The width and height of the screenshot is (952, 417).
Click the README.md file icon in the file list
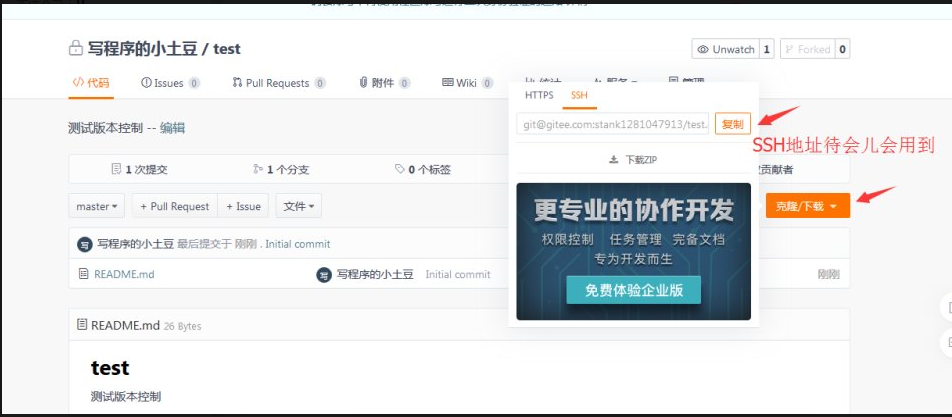tap(84, 274)
